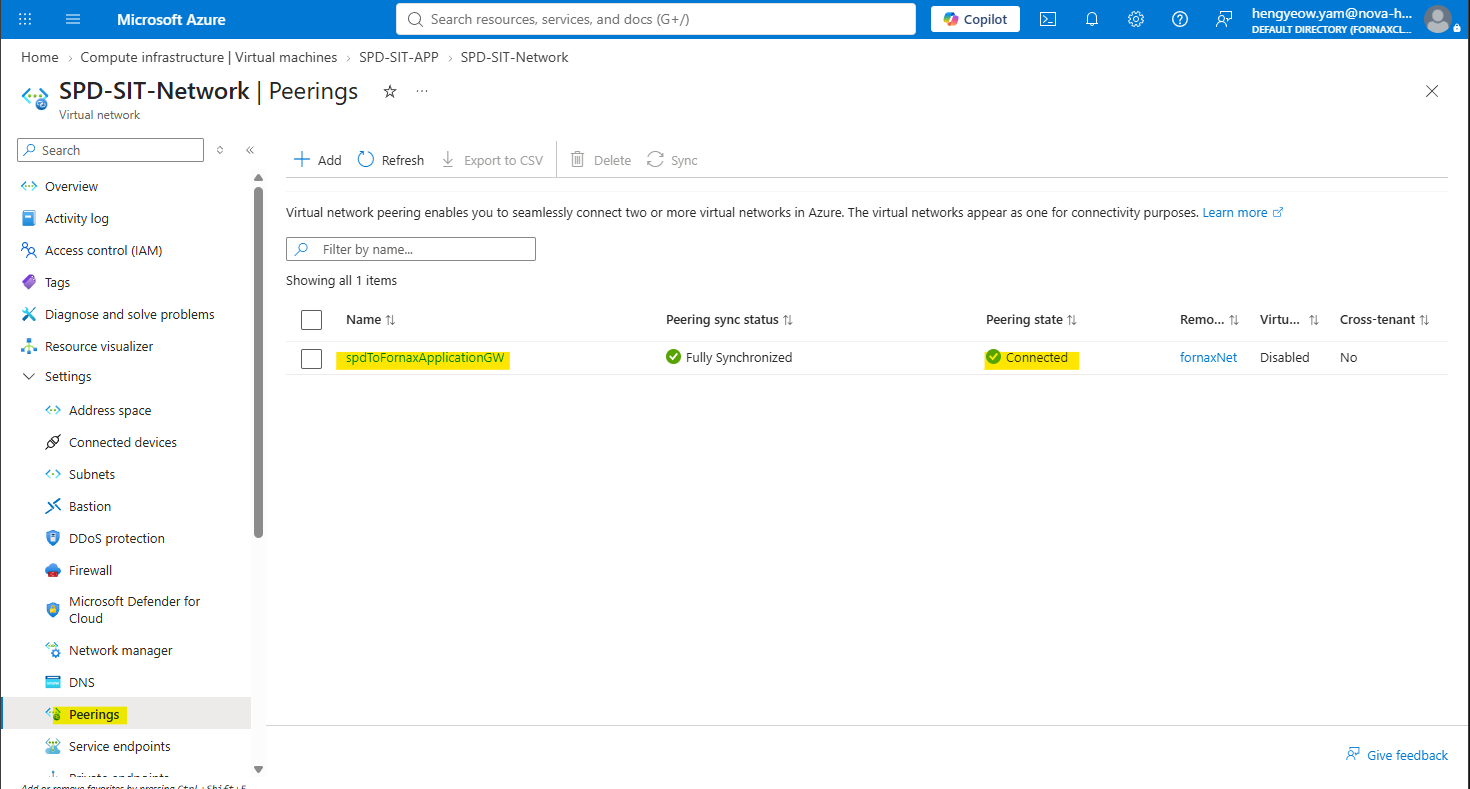Open Firewall in the left menu
Viewport: 1470px width, 789px height.
90,571
